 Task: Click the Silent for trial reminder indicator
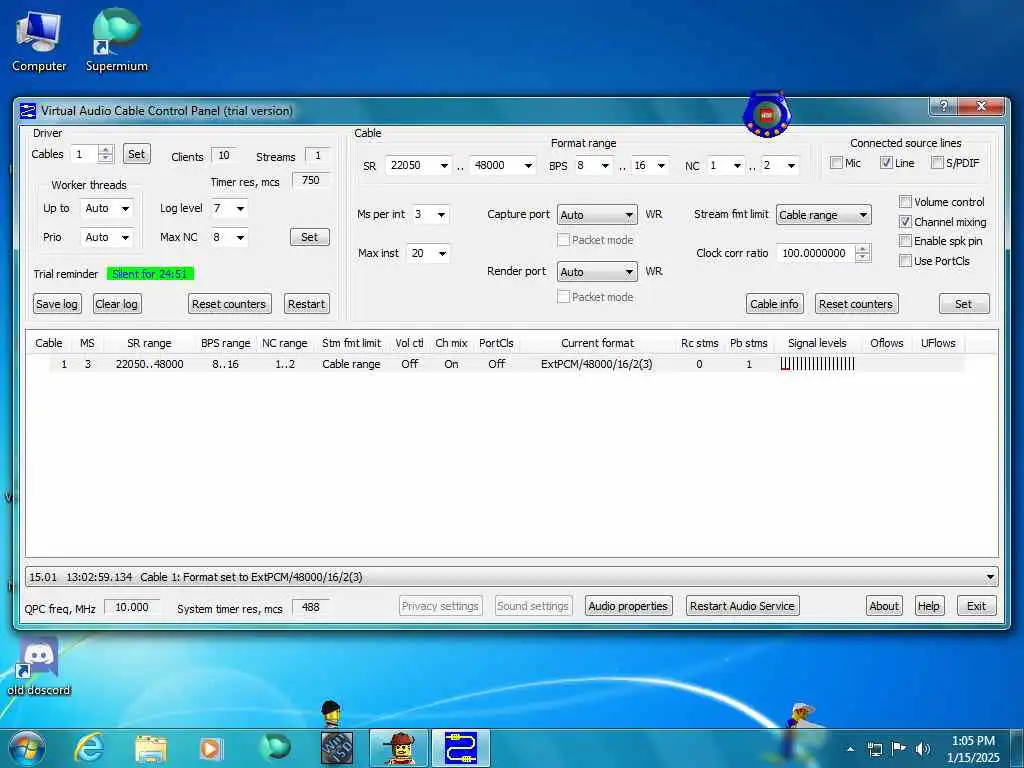150,274
